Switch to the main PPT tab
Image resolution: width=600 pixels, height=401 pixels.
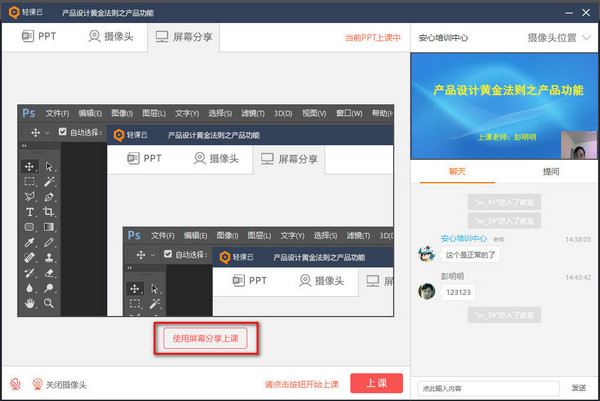tap(39, 36)
